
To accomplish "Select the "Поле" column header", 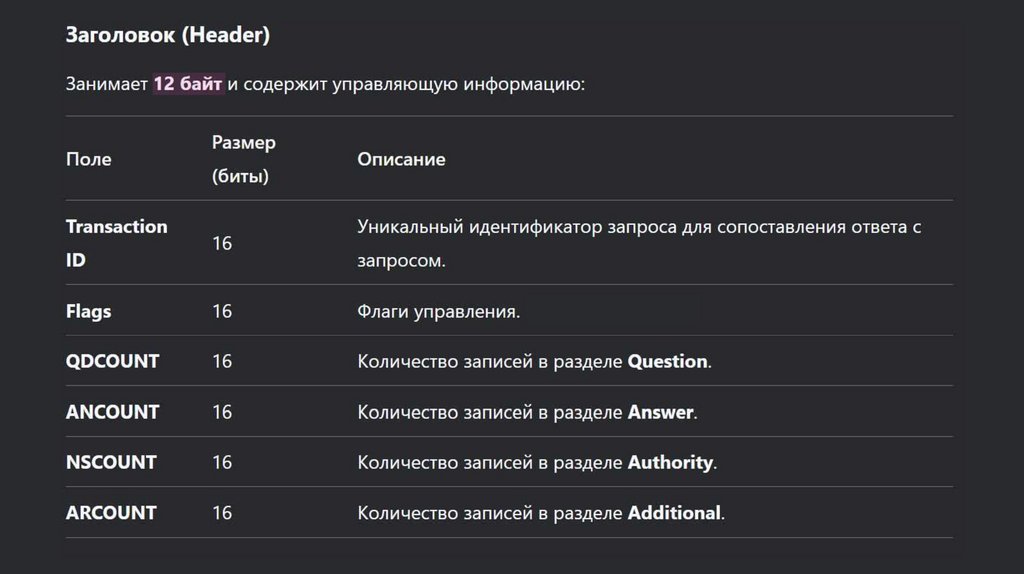I will (89, 159).
